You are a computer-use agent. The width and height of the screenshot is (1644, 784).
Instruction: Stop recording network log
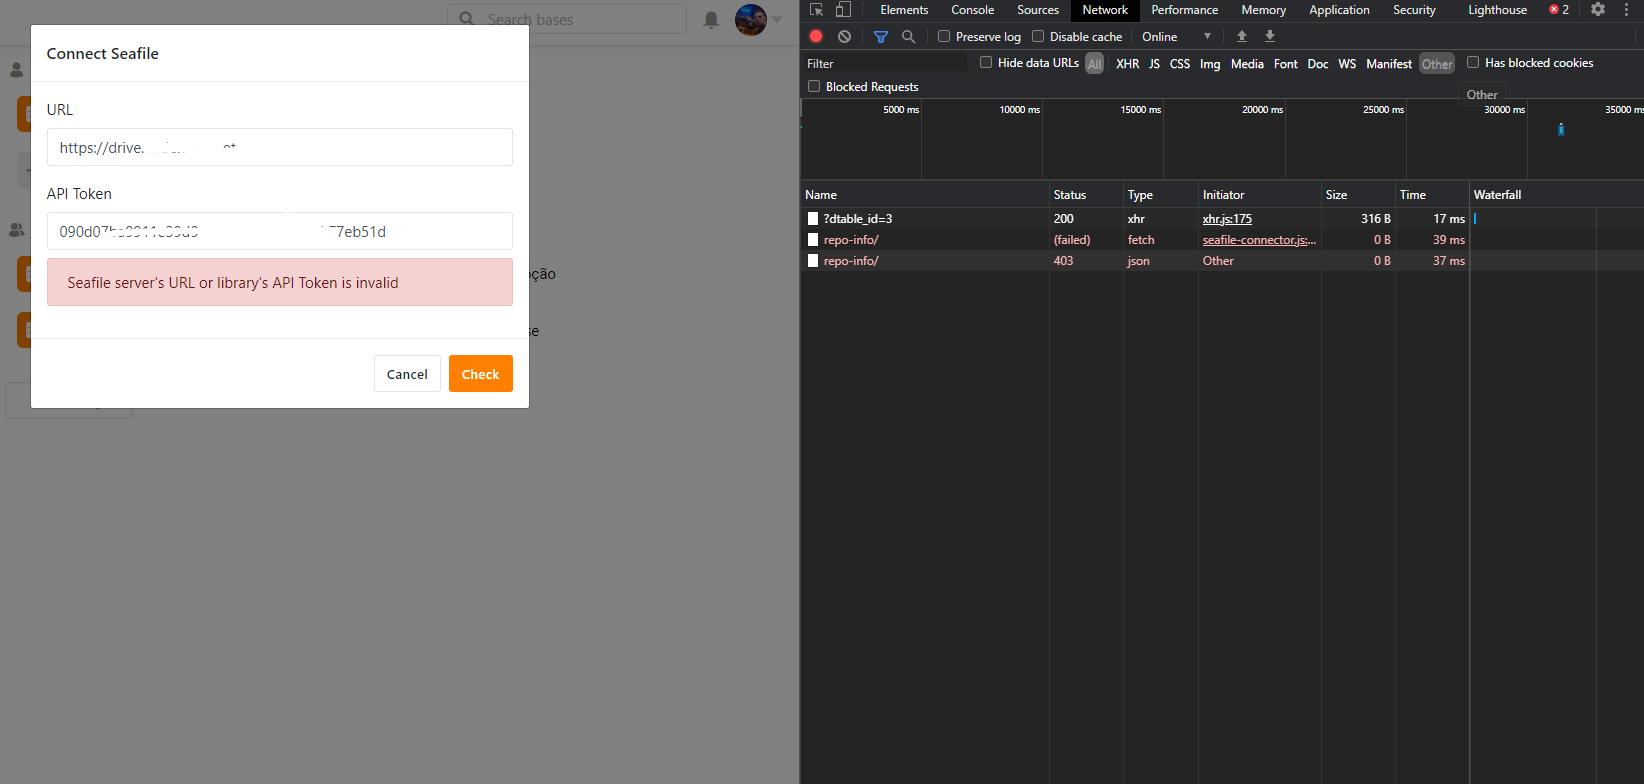click(816, 36)
